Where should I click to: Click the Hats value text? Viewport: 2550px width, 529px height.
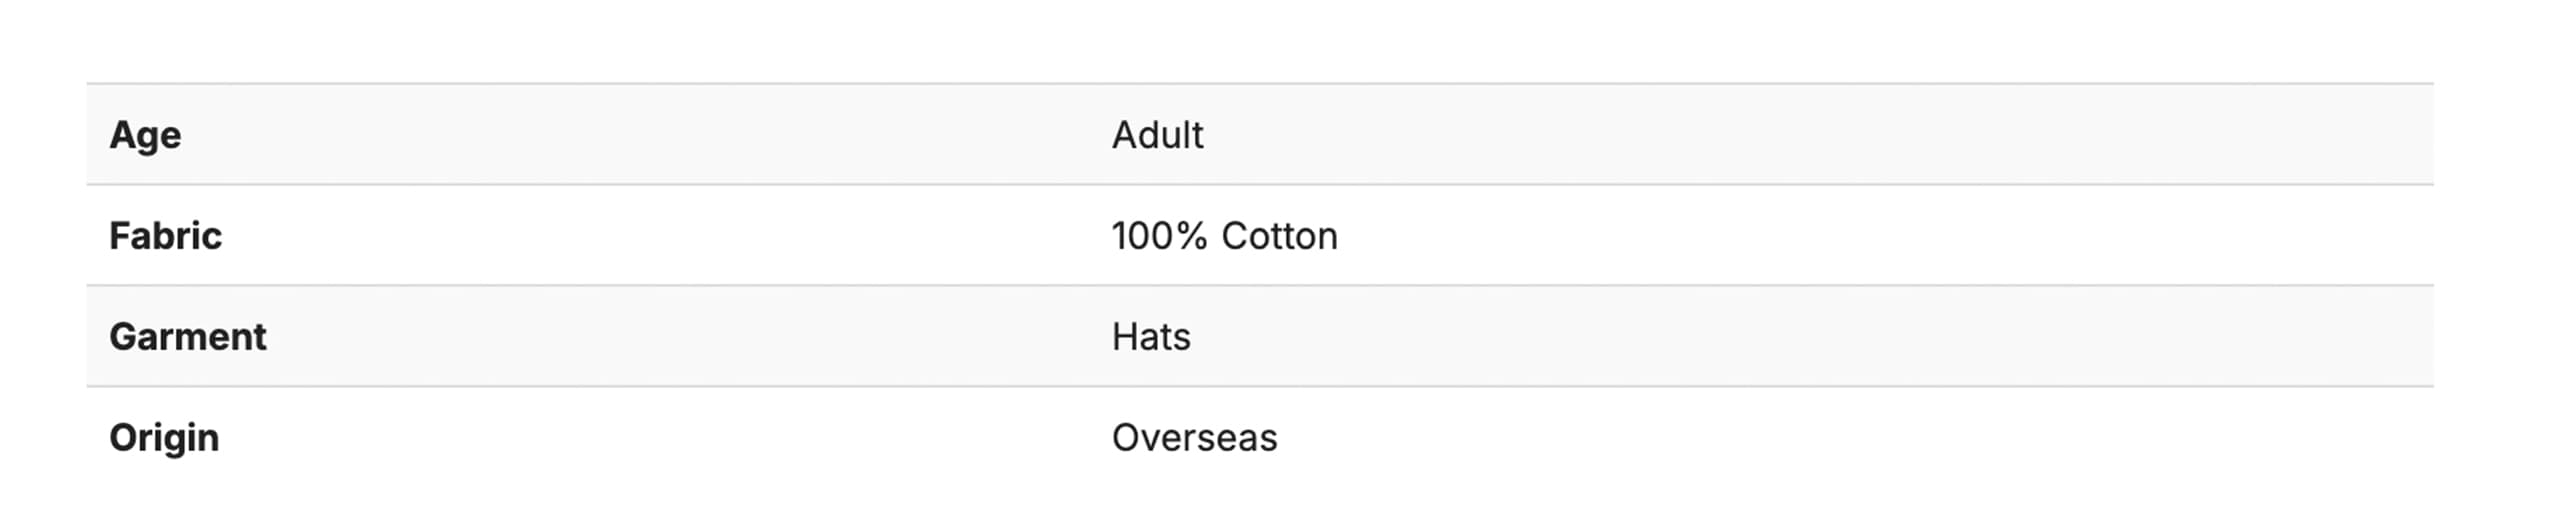[x=1151, y=337]
